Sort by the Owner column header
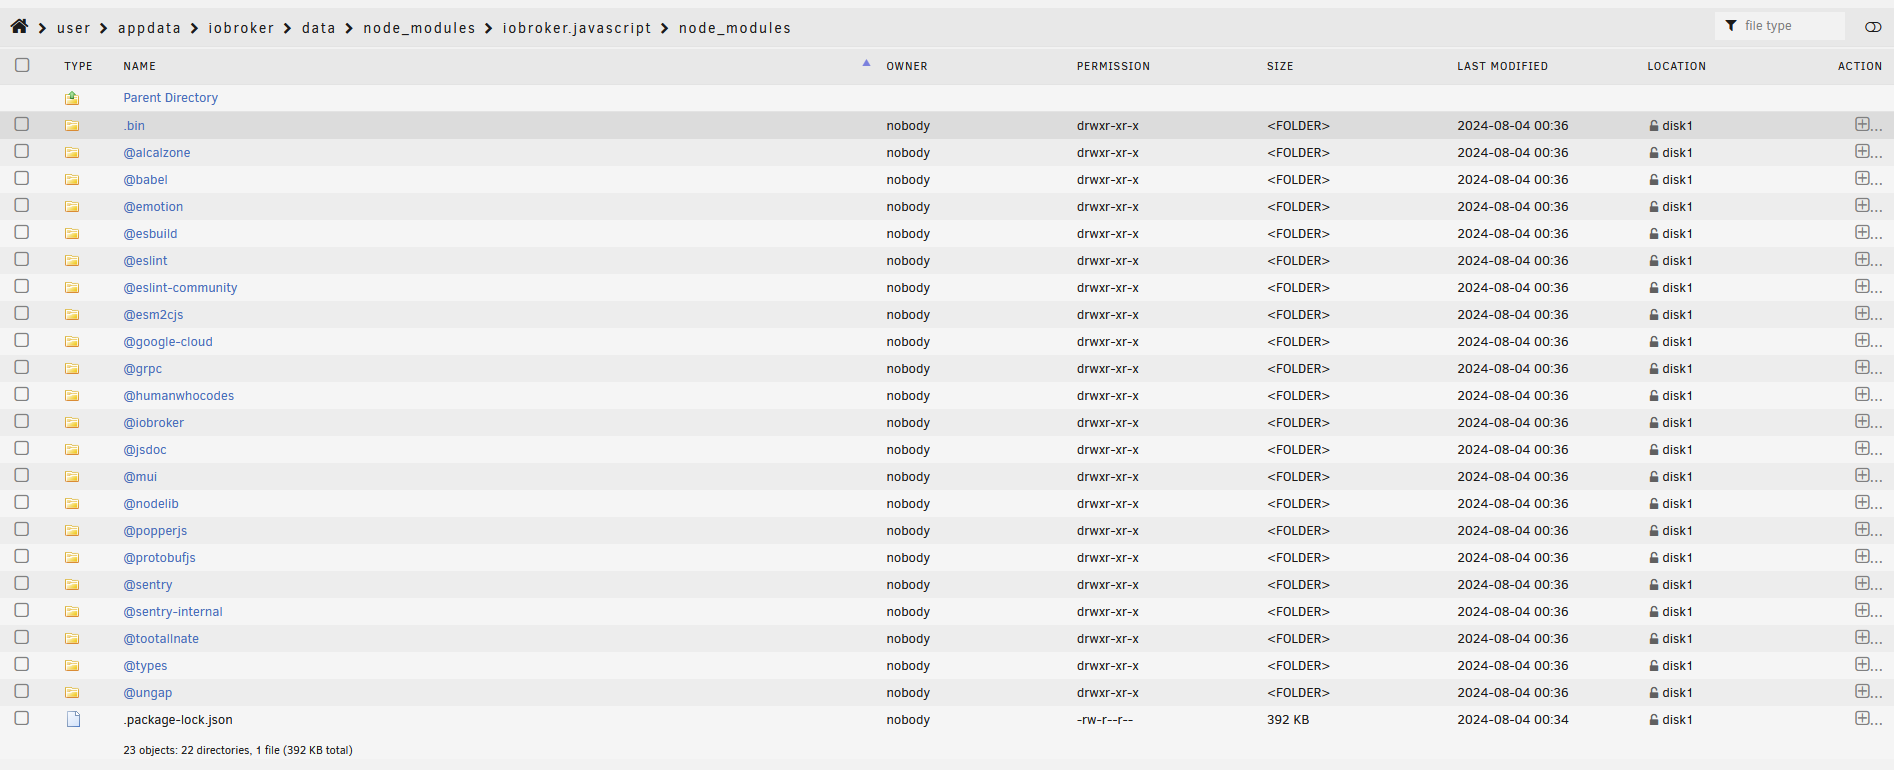Screen dimensions: 1894x770 pos(907,66)
